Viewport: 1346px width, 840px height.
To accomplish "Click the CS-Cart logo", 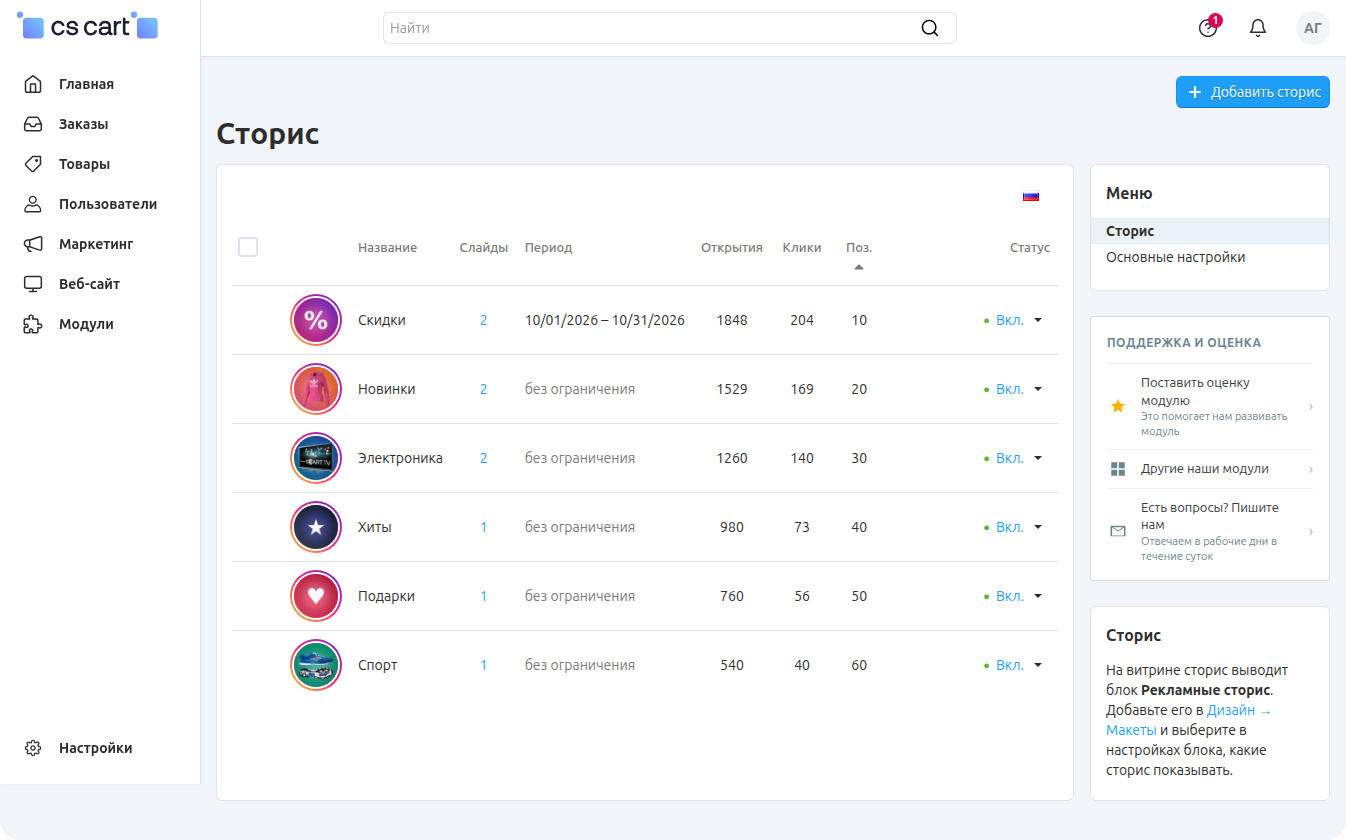I will click(88, 27).
